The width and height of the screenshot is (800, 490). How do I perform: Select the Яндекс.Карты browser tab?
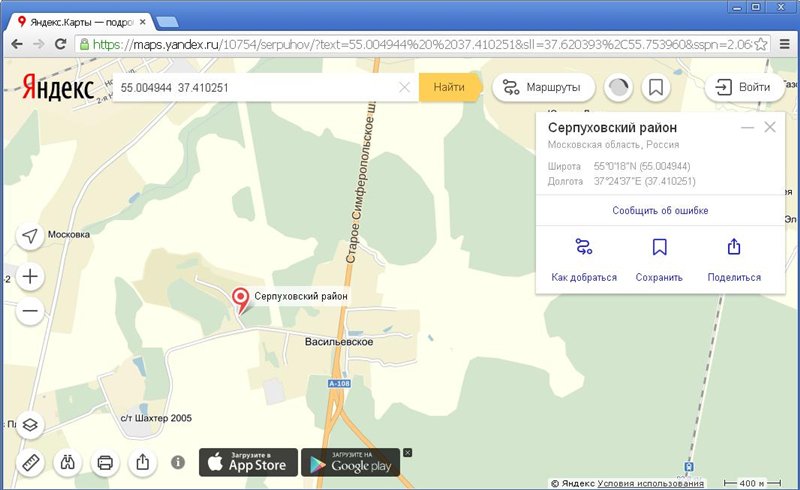(82, 22)
